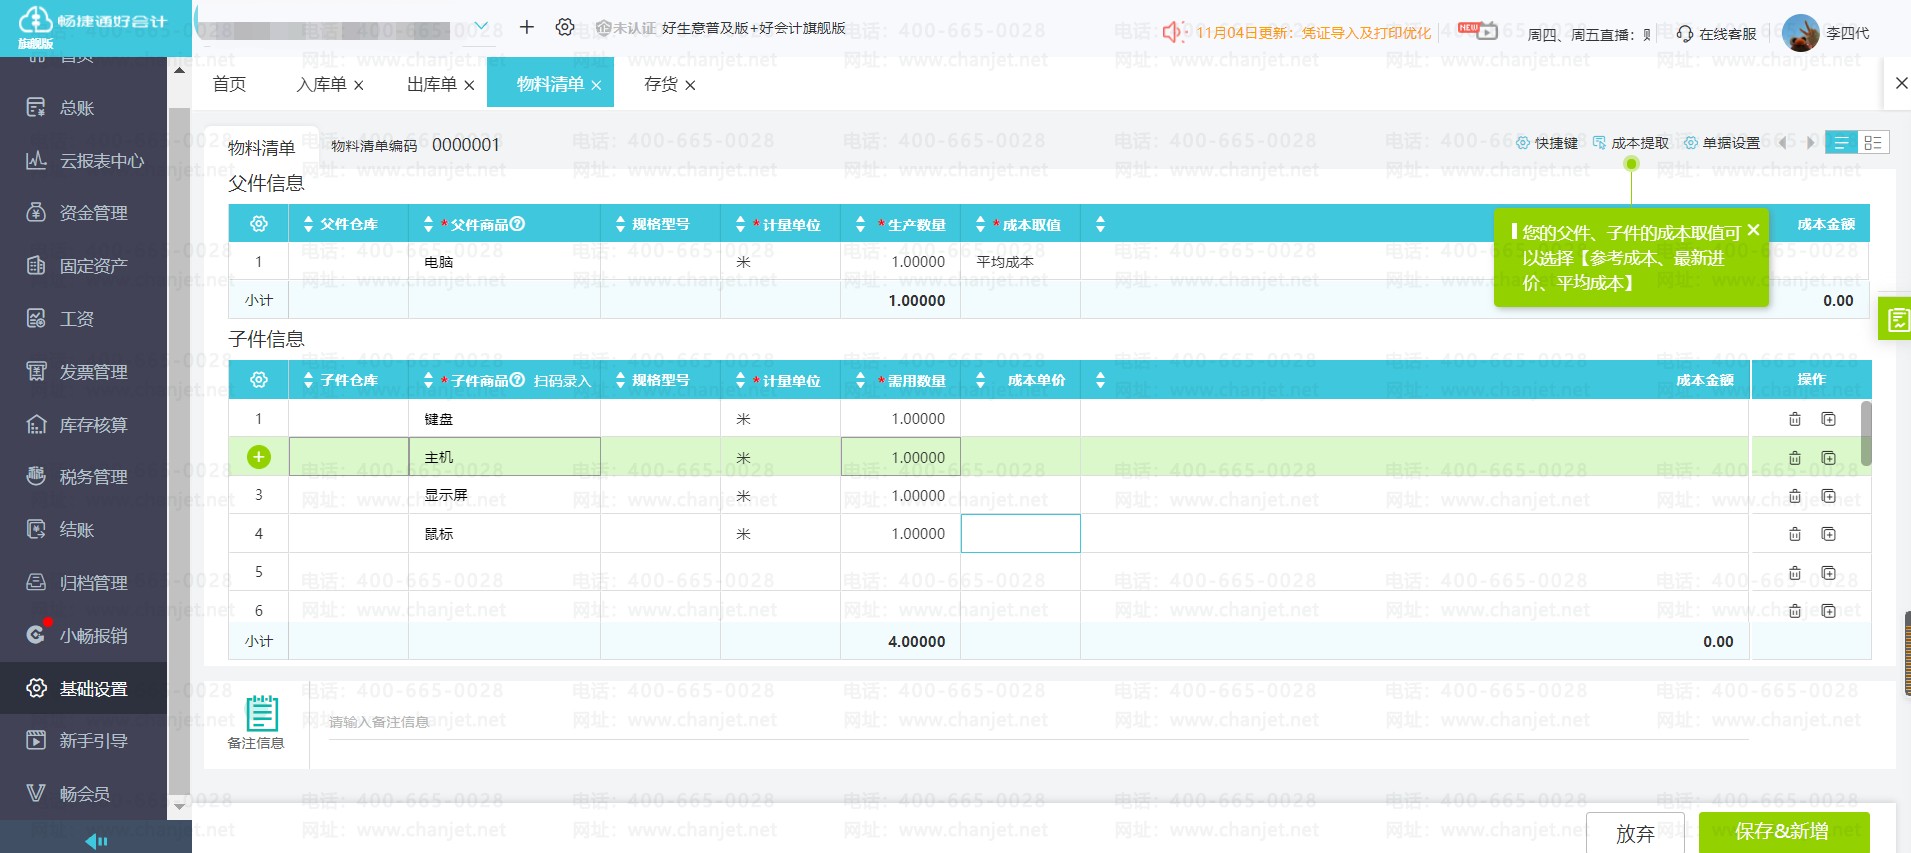Viewport: 1911px width, 853px height.
Task: Sort the 父件仓库 column
Action: (308, 224)
